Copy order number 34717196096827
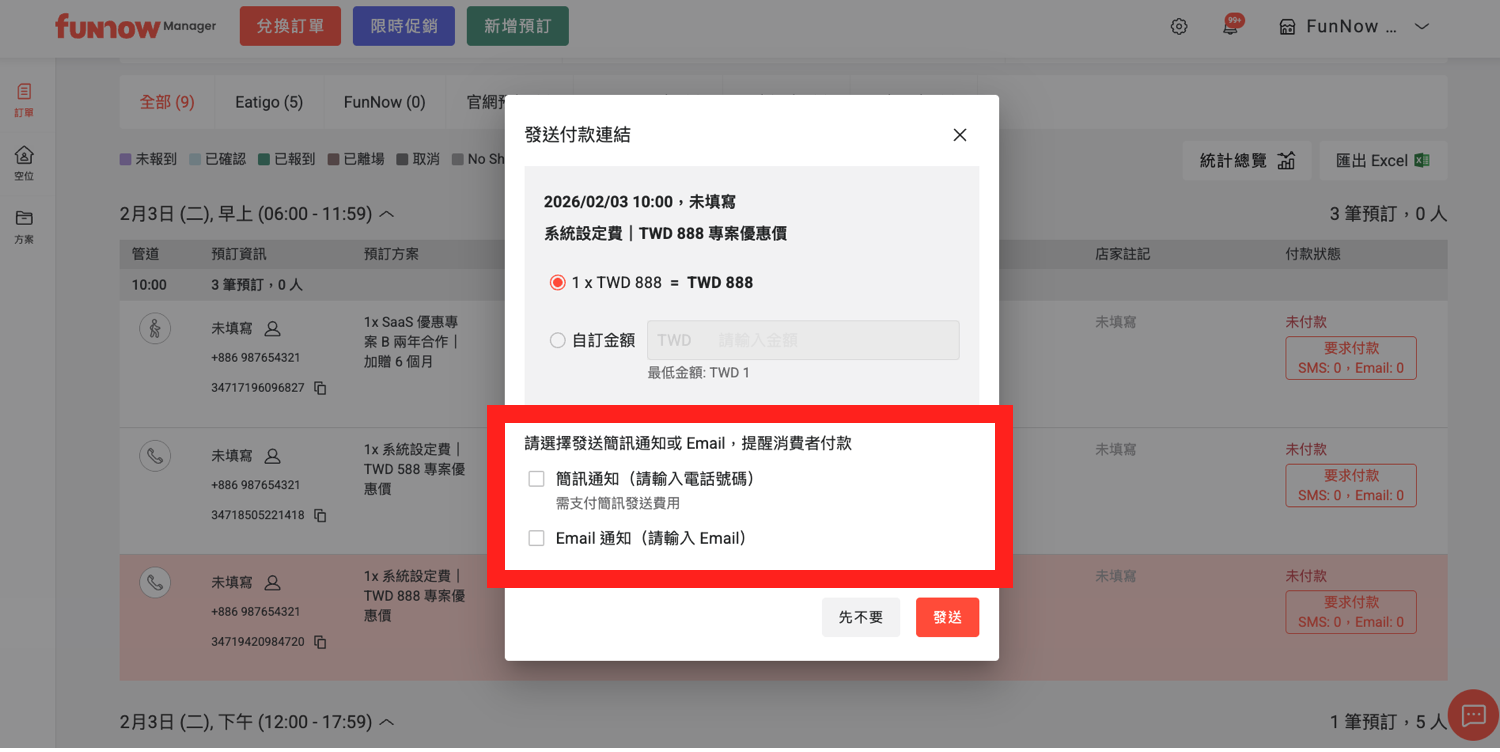Screen dimensions: 1500x752 click(x=320, y=388)
